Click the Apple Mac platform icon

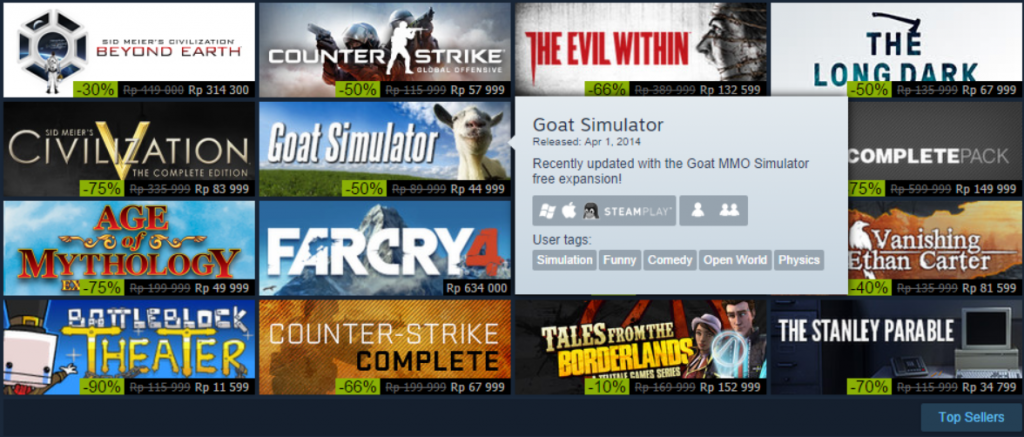click(x=569, y=210)
